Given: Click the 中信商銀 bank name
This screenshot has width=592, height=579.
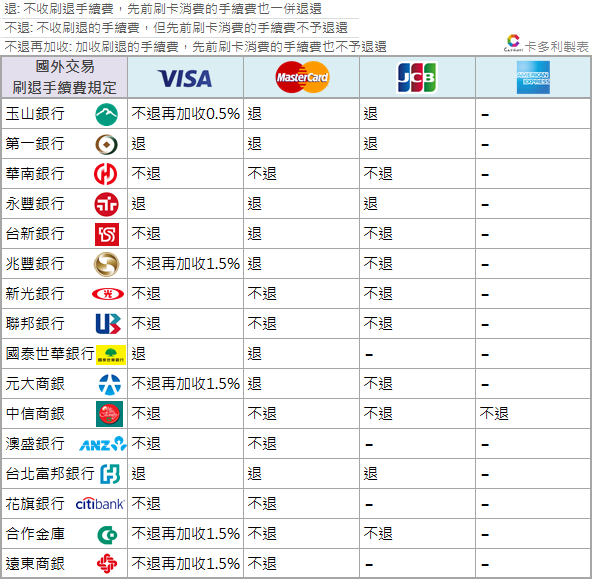Looking at the screenshot, I should coord(35,414).
